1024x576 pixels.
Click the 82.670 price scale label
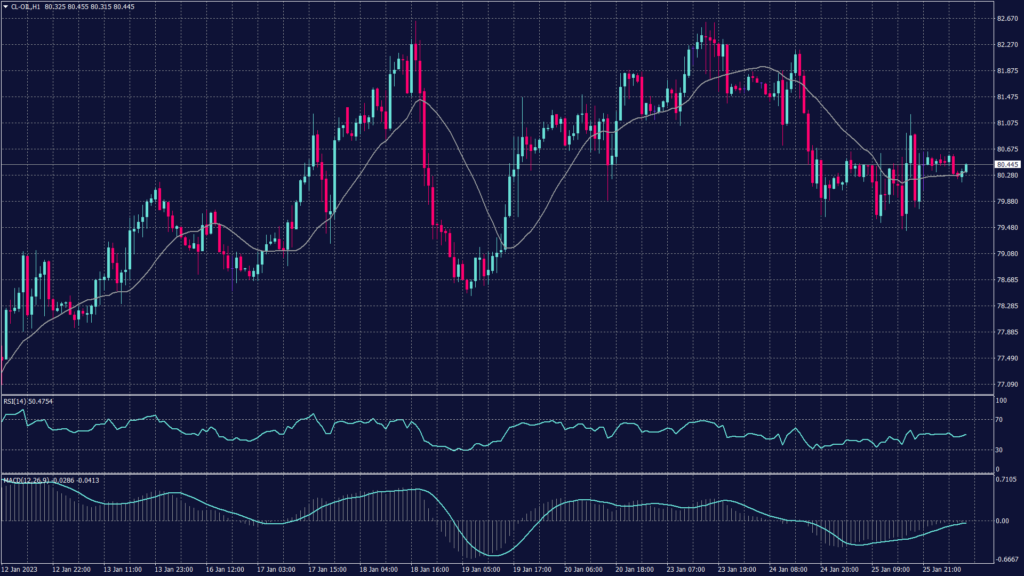pos(1006,19)
